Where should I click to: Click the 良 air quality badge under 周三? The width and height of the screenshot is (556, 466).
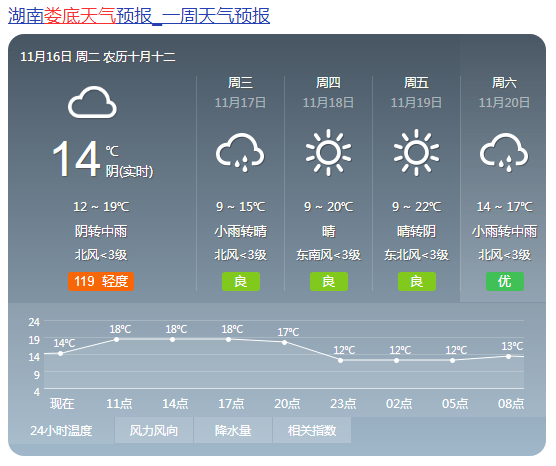pos(241,281)
